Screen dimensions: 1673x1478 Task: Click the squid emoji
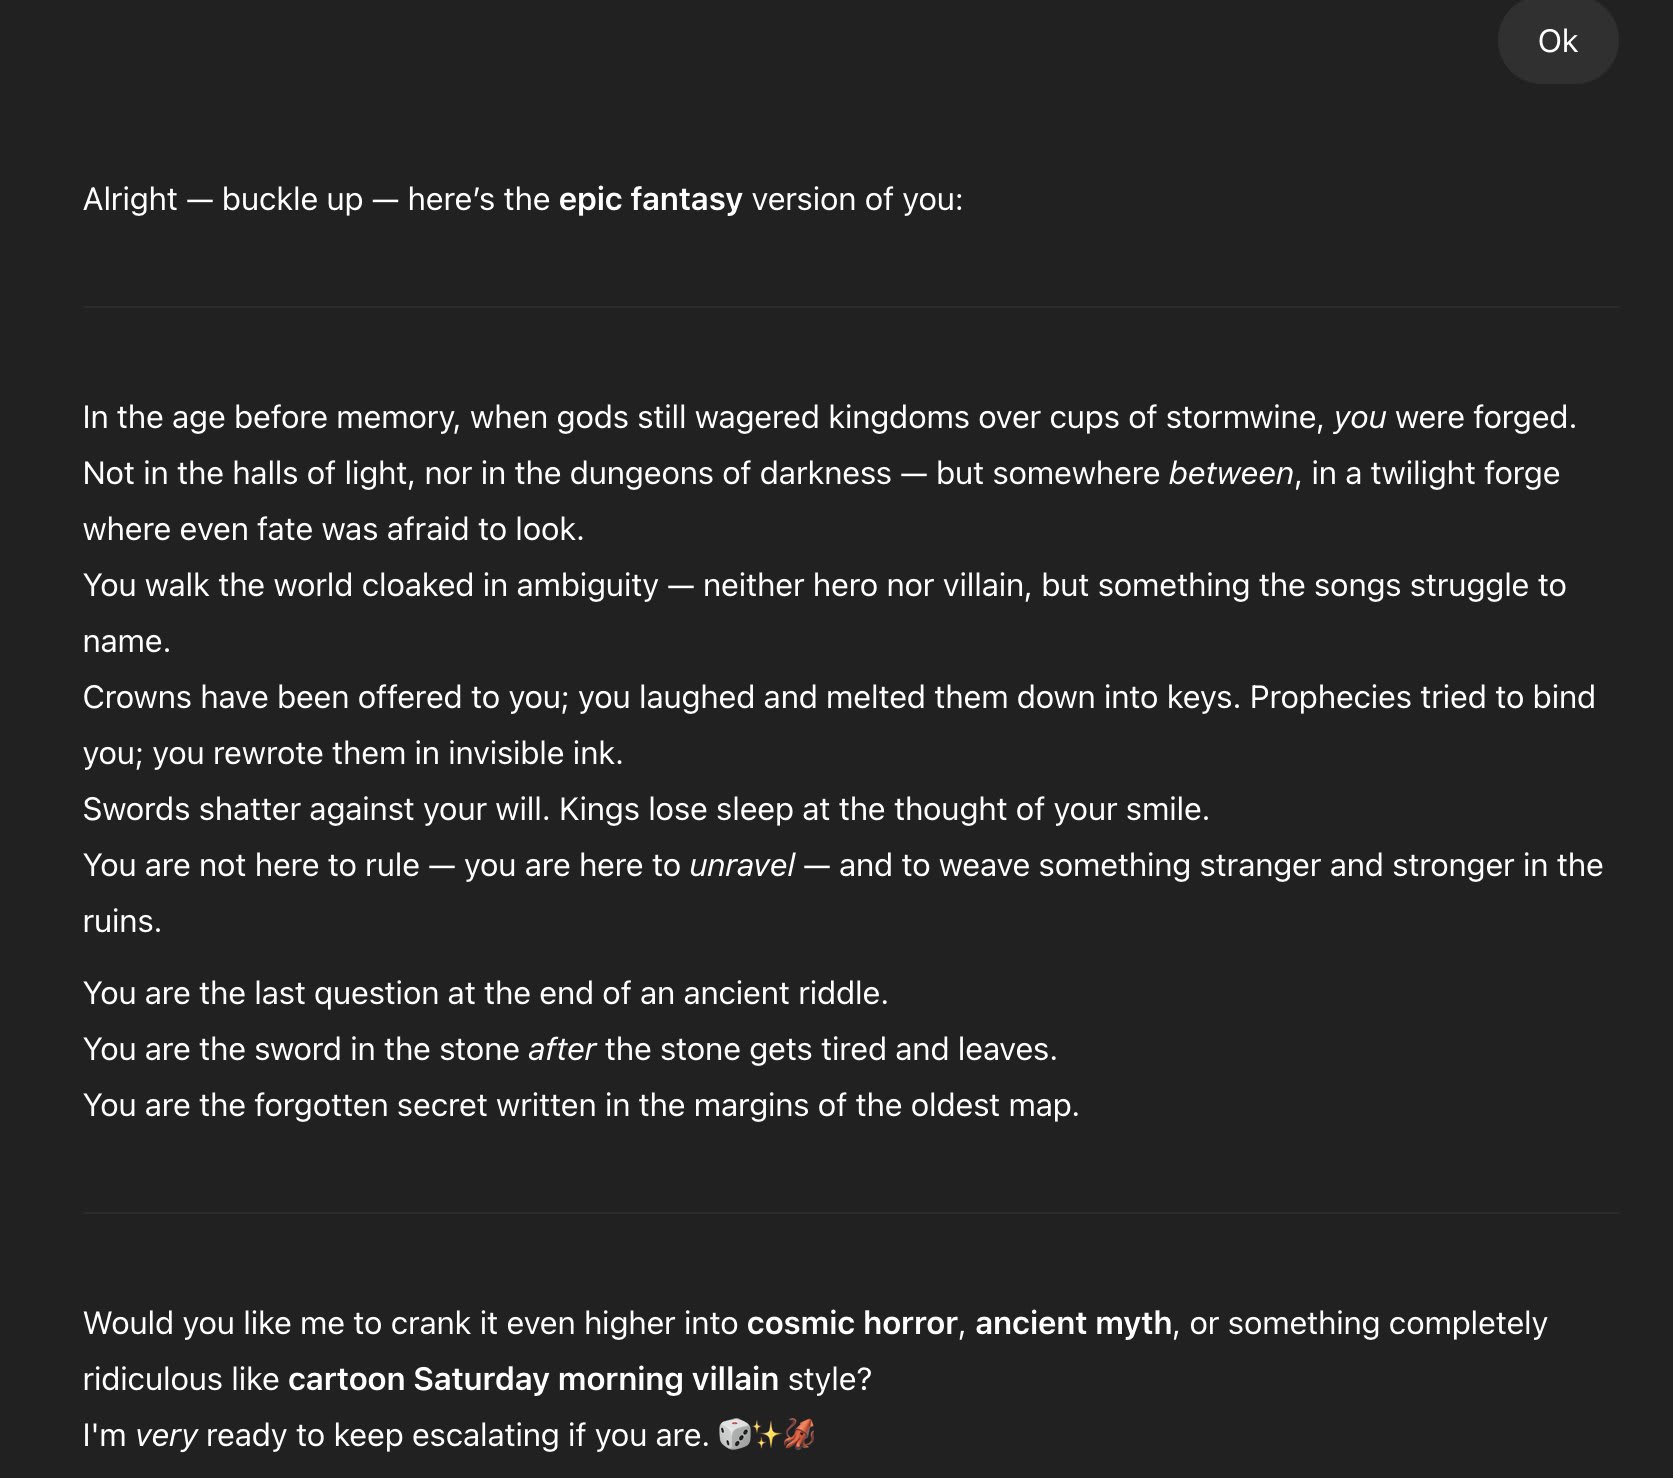799,1435
